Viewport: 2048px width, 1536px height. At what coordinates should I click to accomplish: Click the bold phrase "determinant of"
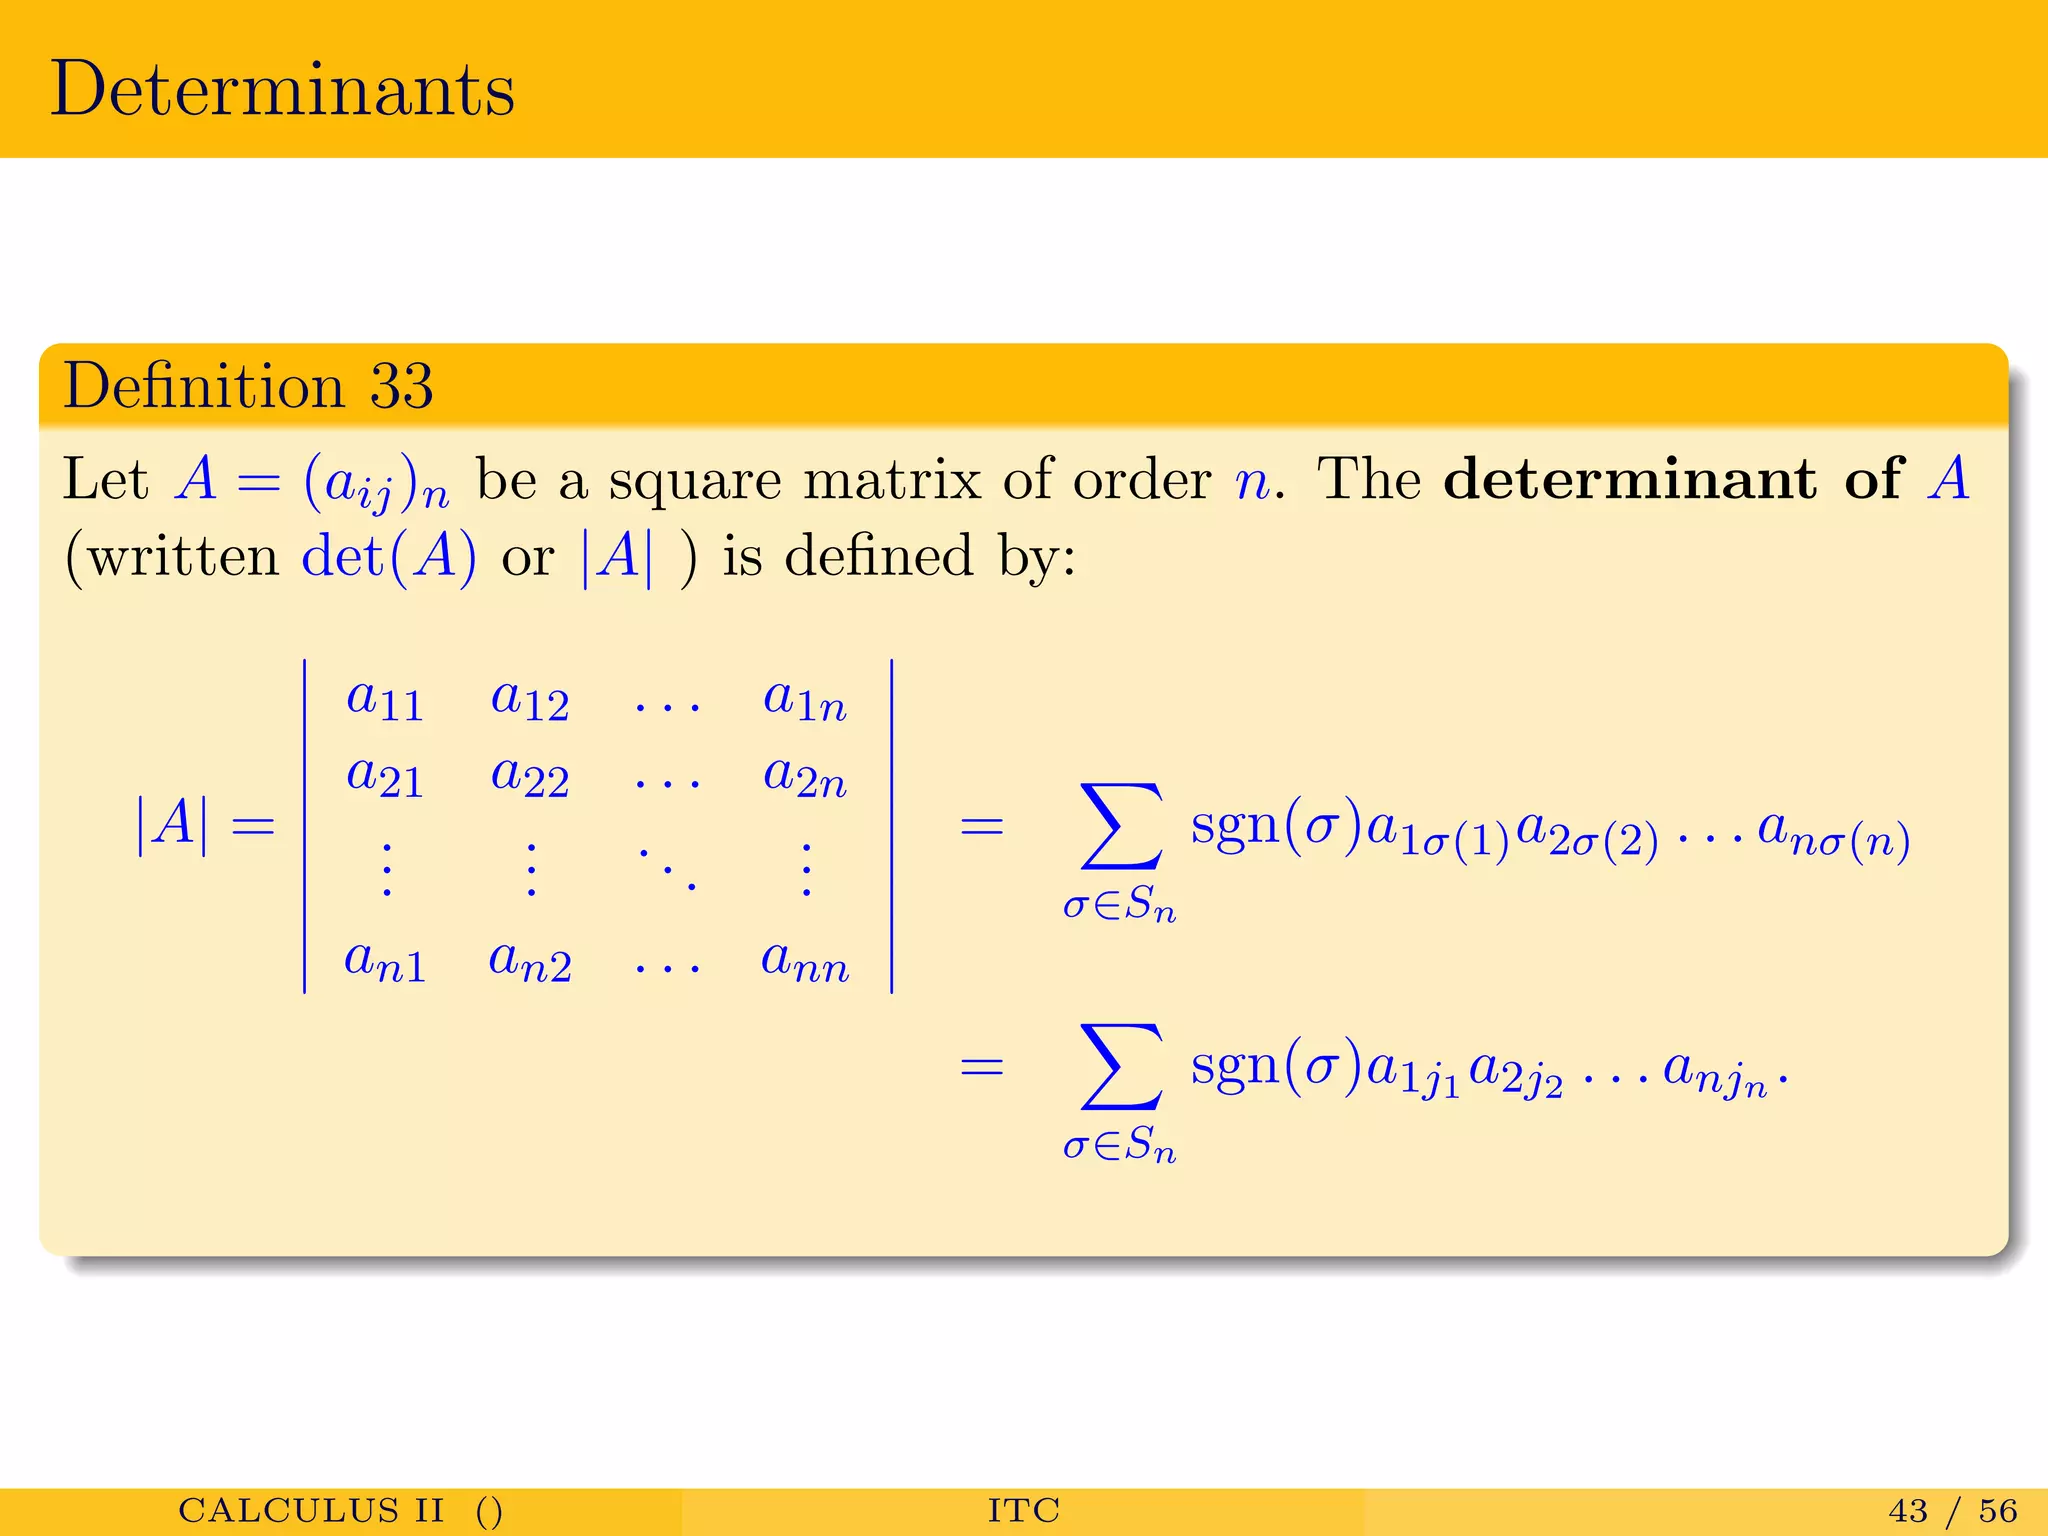pos(1673,478)
